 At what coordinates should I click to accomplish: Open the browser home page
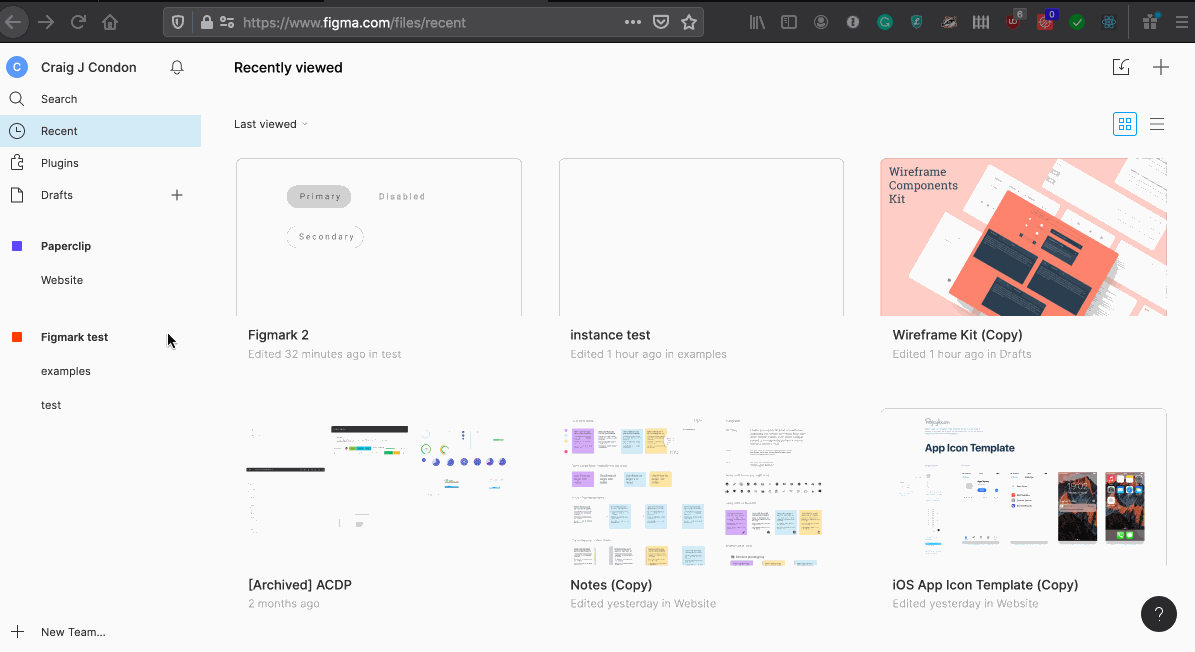110,22
